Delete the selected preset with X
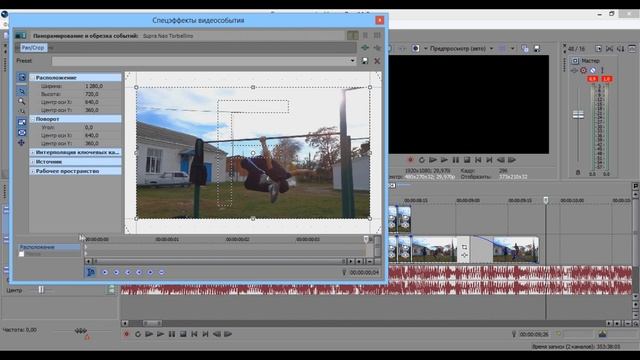 [377, 61]
